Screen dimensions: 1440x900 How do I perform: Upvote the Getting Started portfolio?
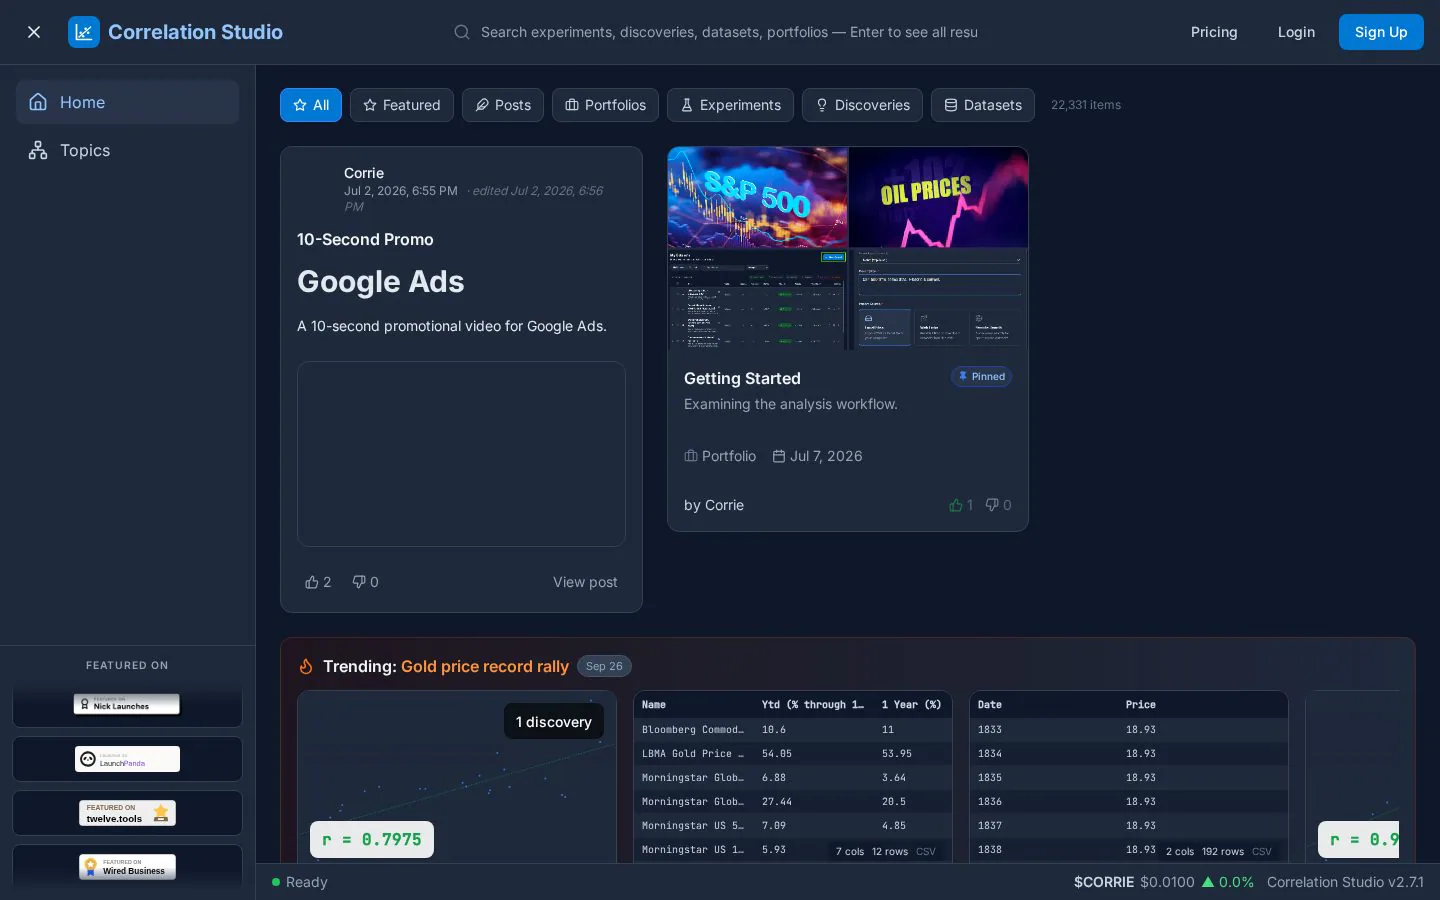[x=960, y=505]
